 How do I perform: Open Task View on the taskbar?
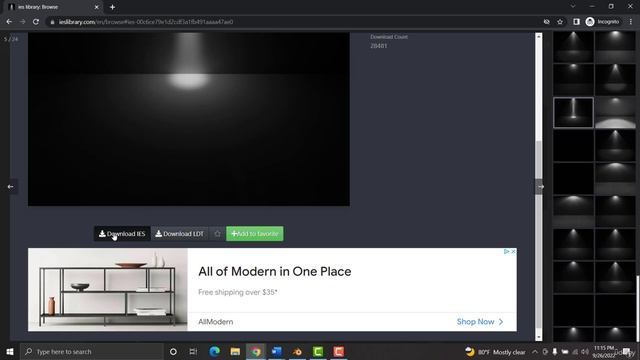click(x=193, y=351)
